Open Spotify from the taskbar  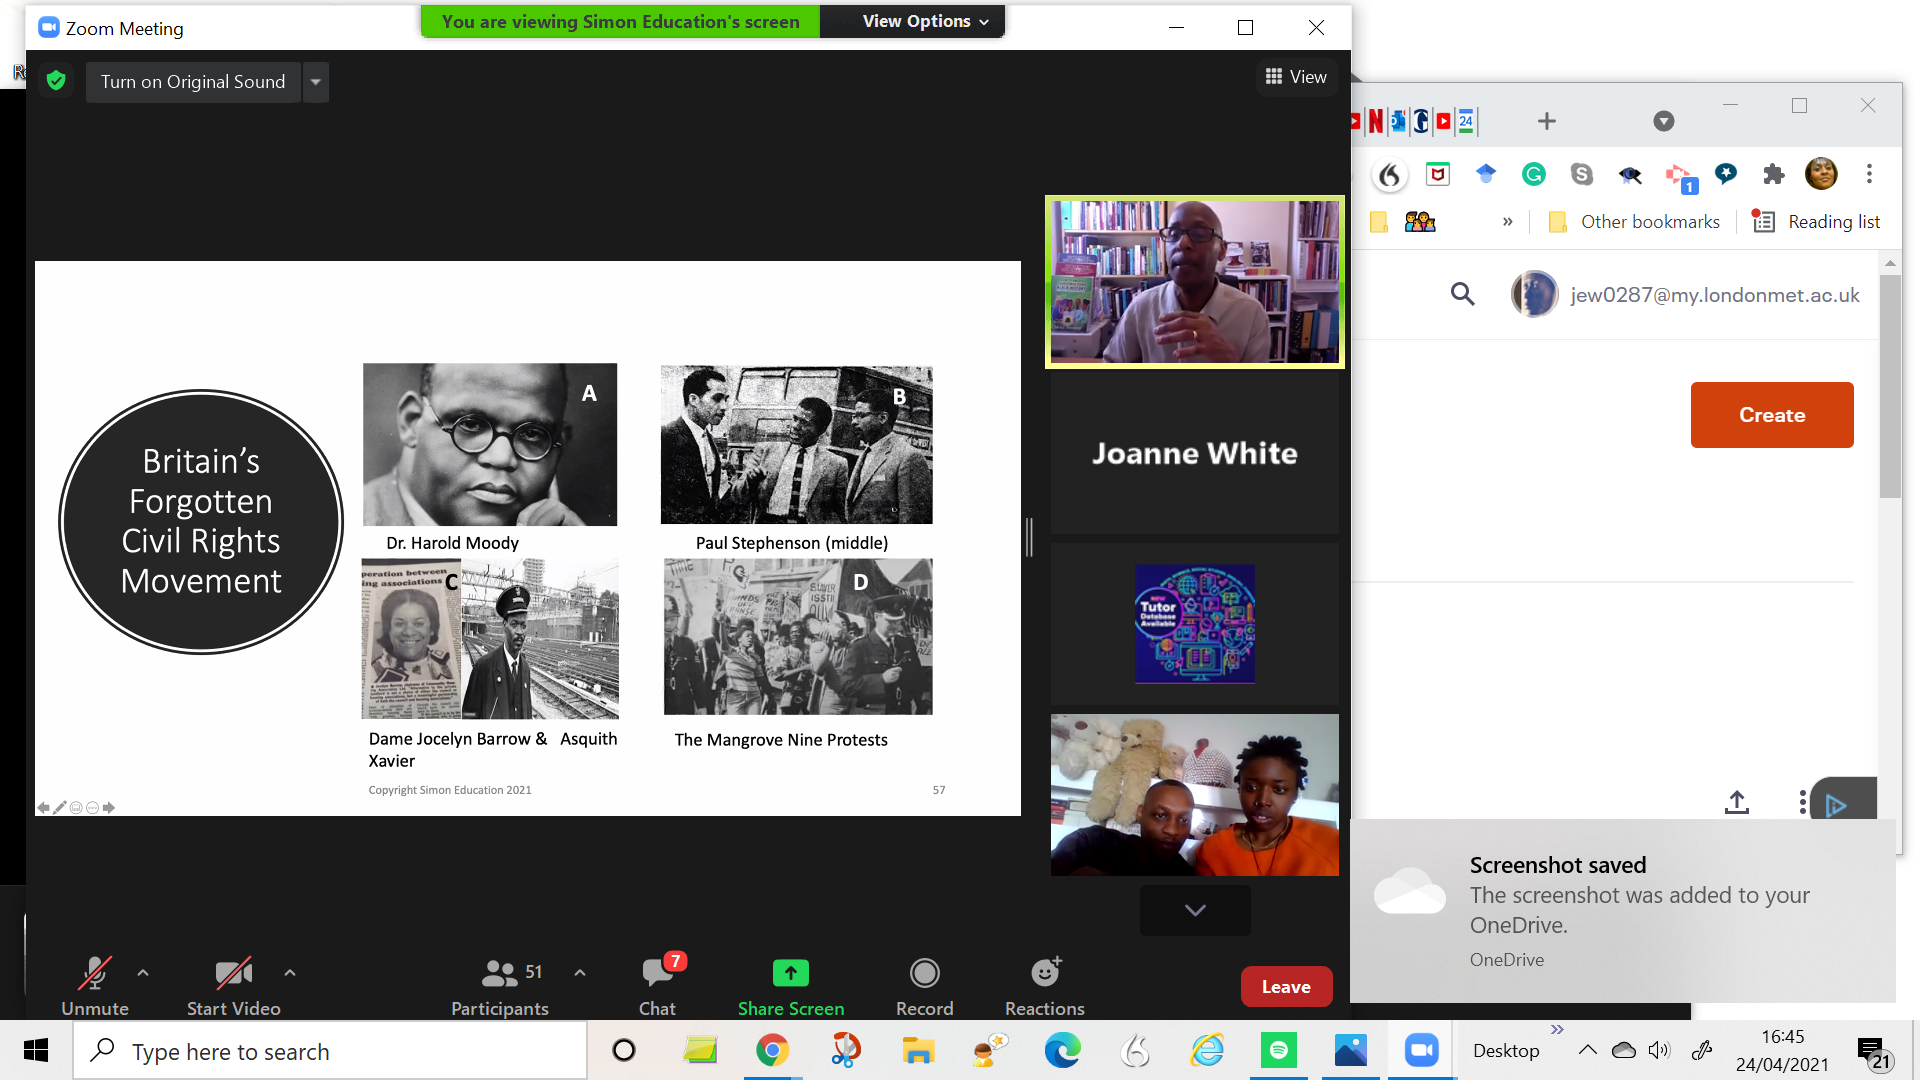[1278, 1050]
